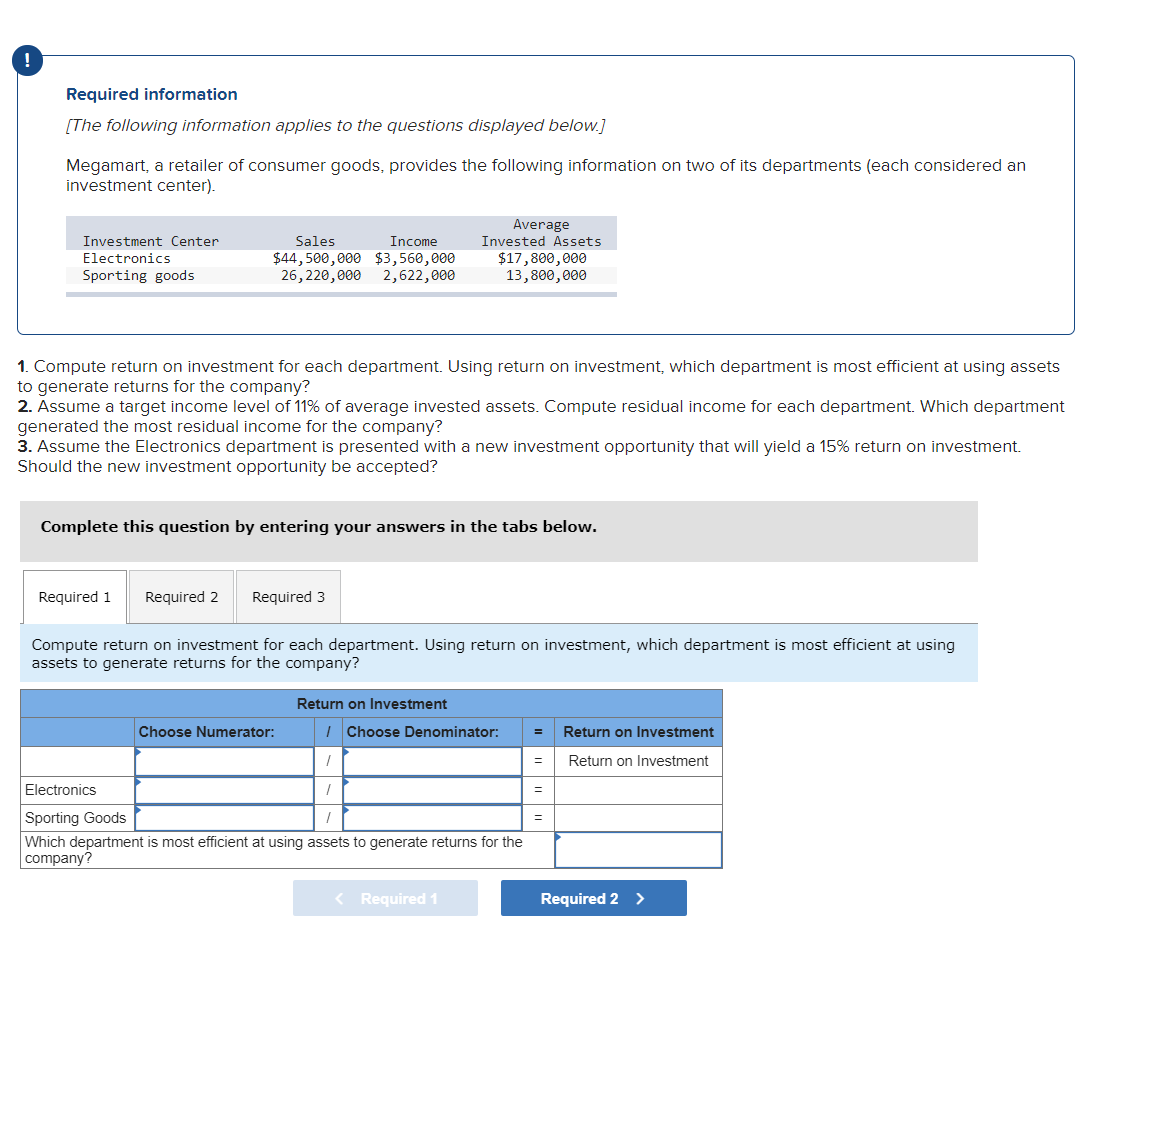Switch to the Required 1 tab
The image size is (1171, 1132).
[75, 597]
